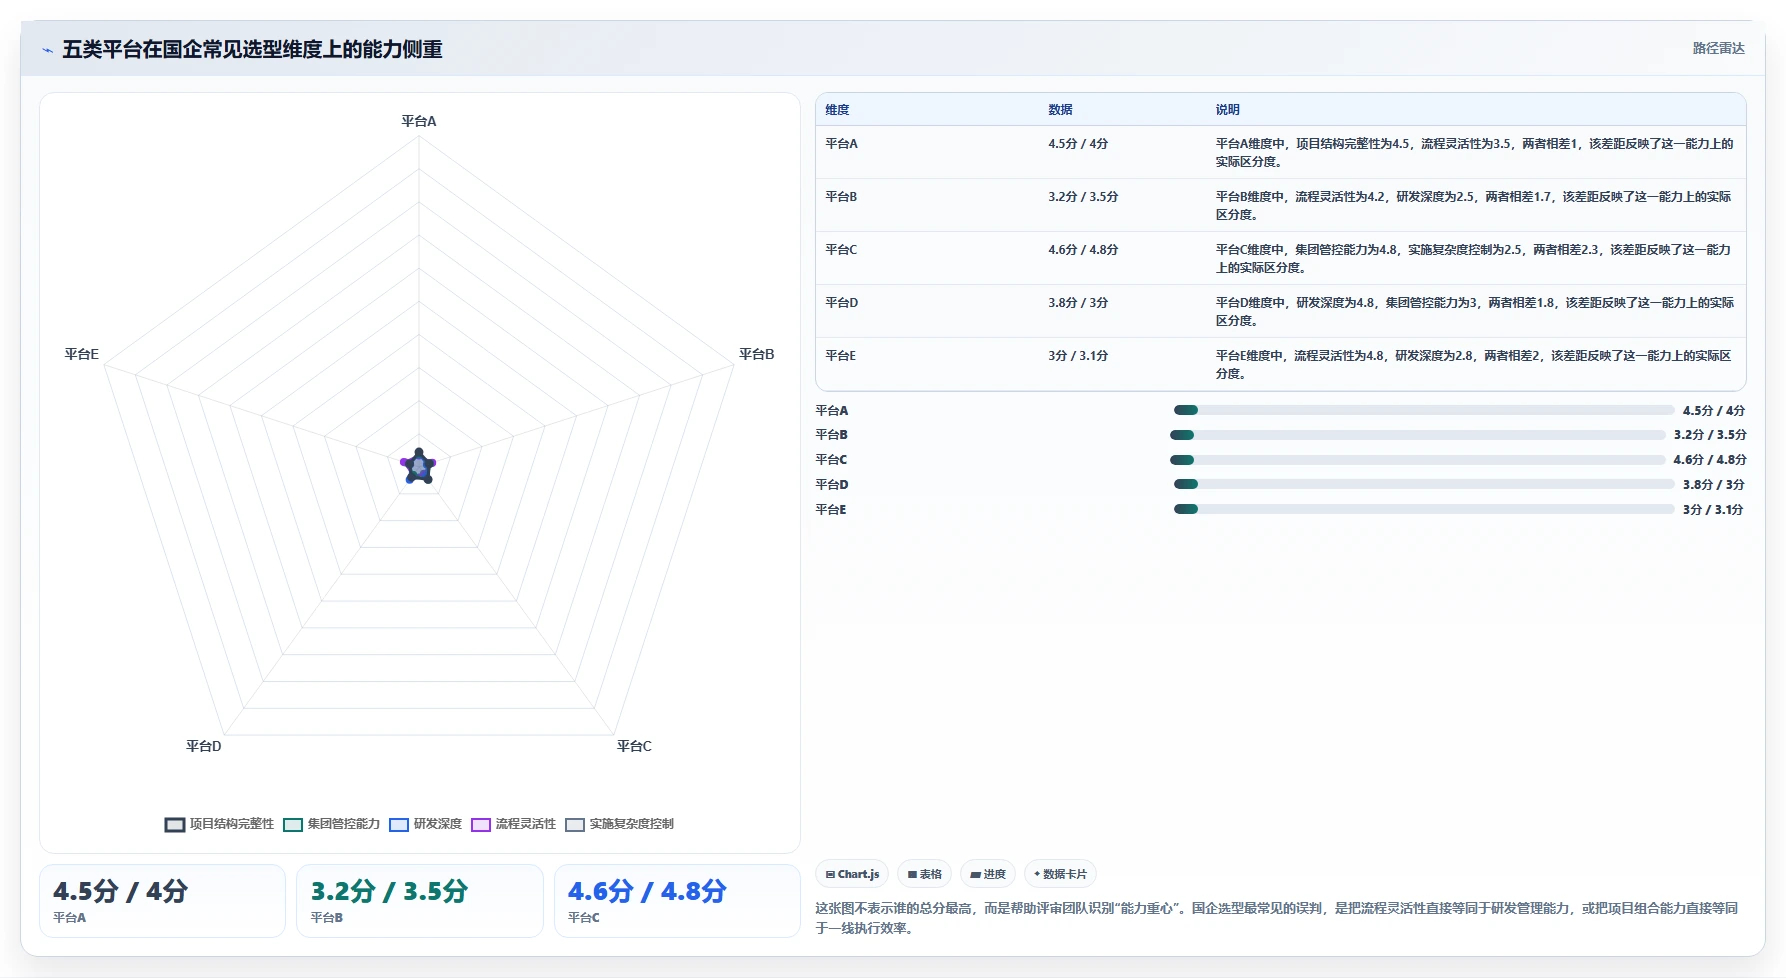Open the 平台C data card showing 4.6分 / 4.8分

(677, 901)
